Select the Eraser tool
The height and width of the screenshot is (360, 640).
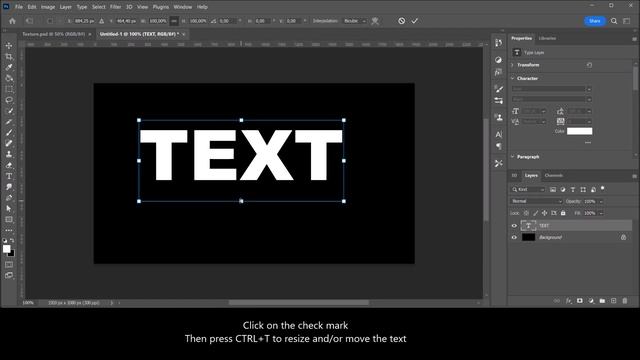tap(9, 165)
